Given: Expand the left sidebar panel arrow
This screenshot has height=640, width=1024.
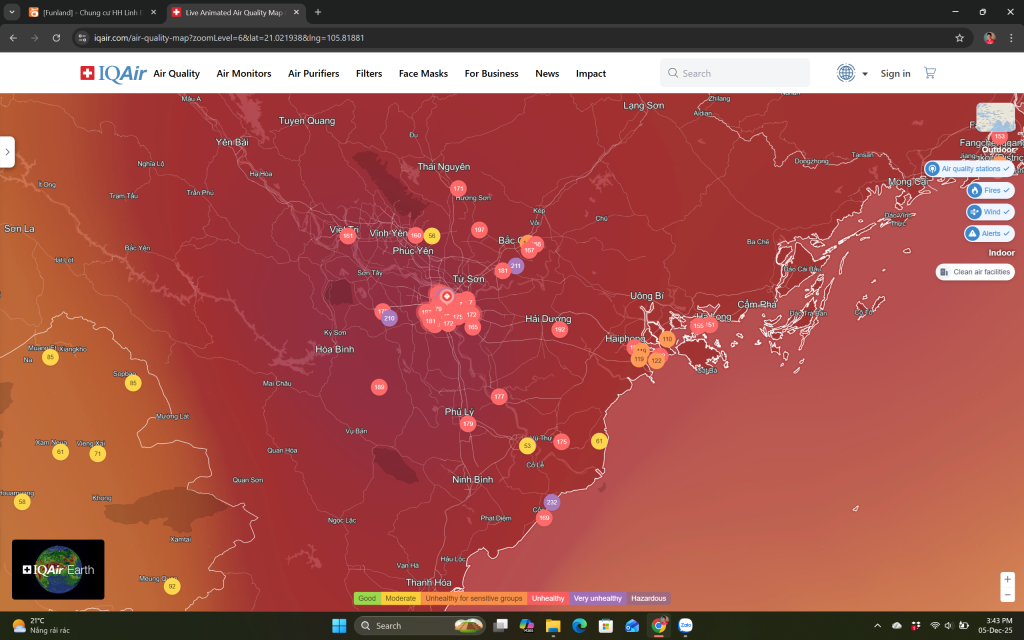Looking at the screenshot, I should click(7, 151).
